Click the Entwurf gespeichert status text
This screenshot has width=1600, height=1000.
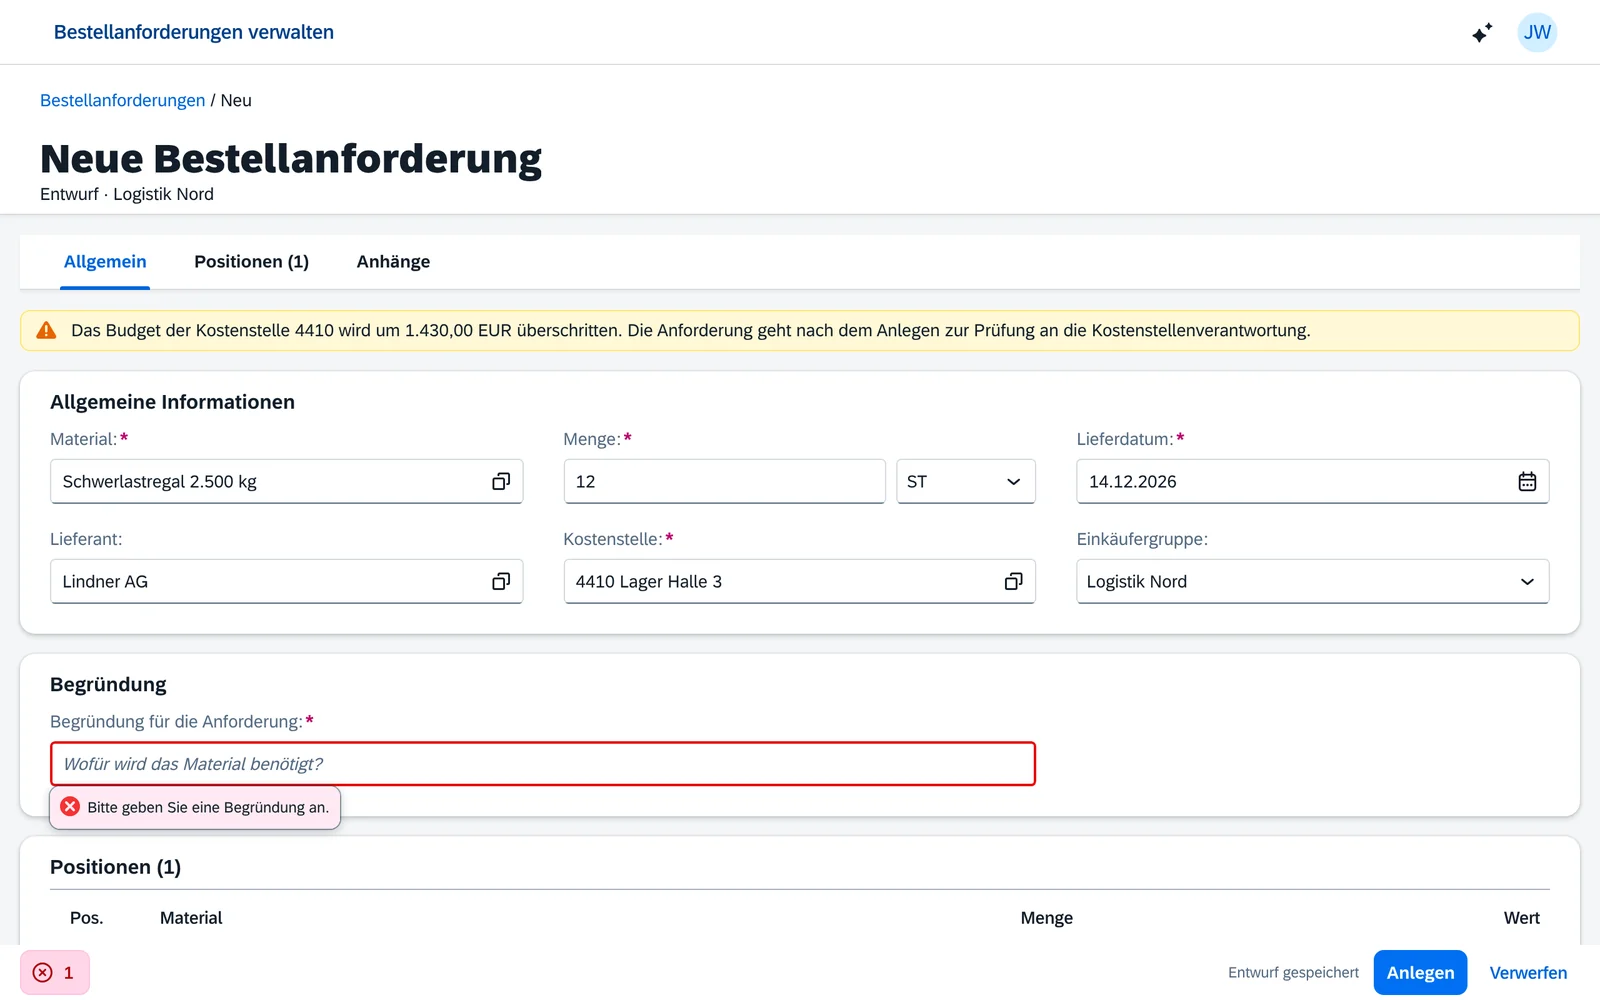pos(1293,973)
